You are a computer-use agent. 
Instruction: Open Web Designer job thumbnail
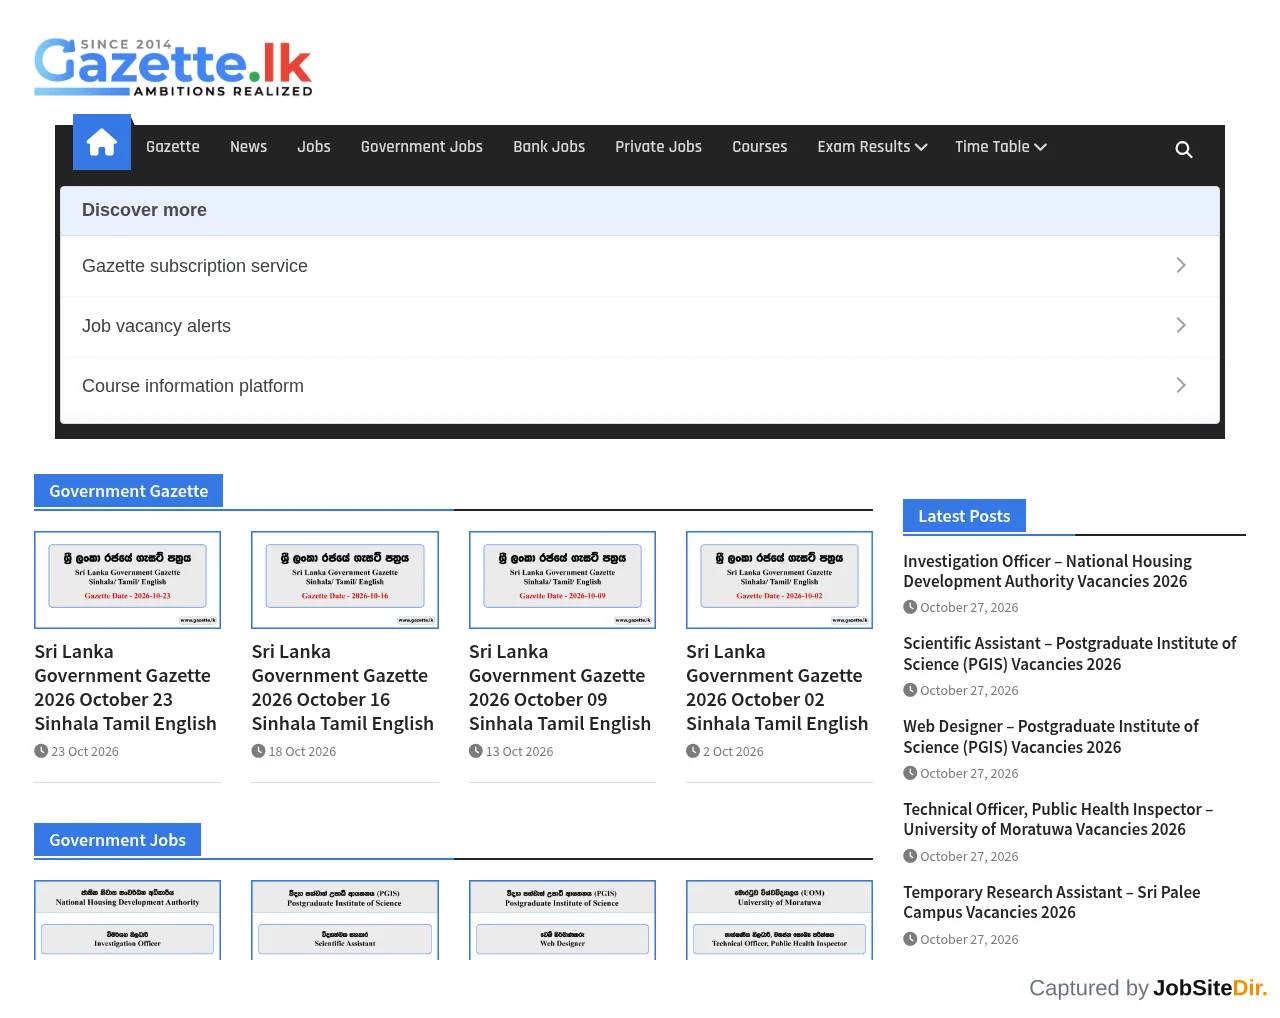tap(562, 920)
